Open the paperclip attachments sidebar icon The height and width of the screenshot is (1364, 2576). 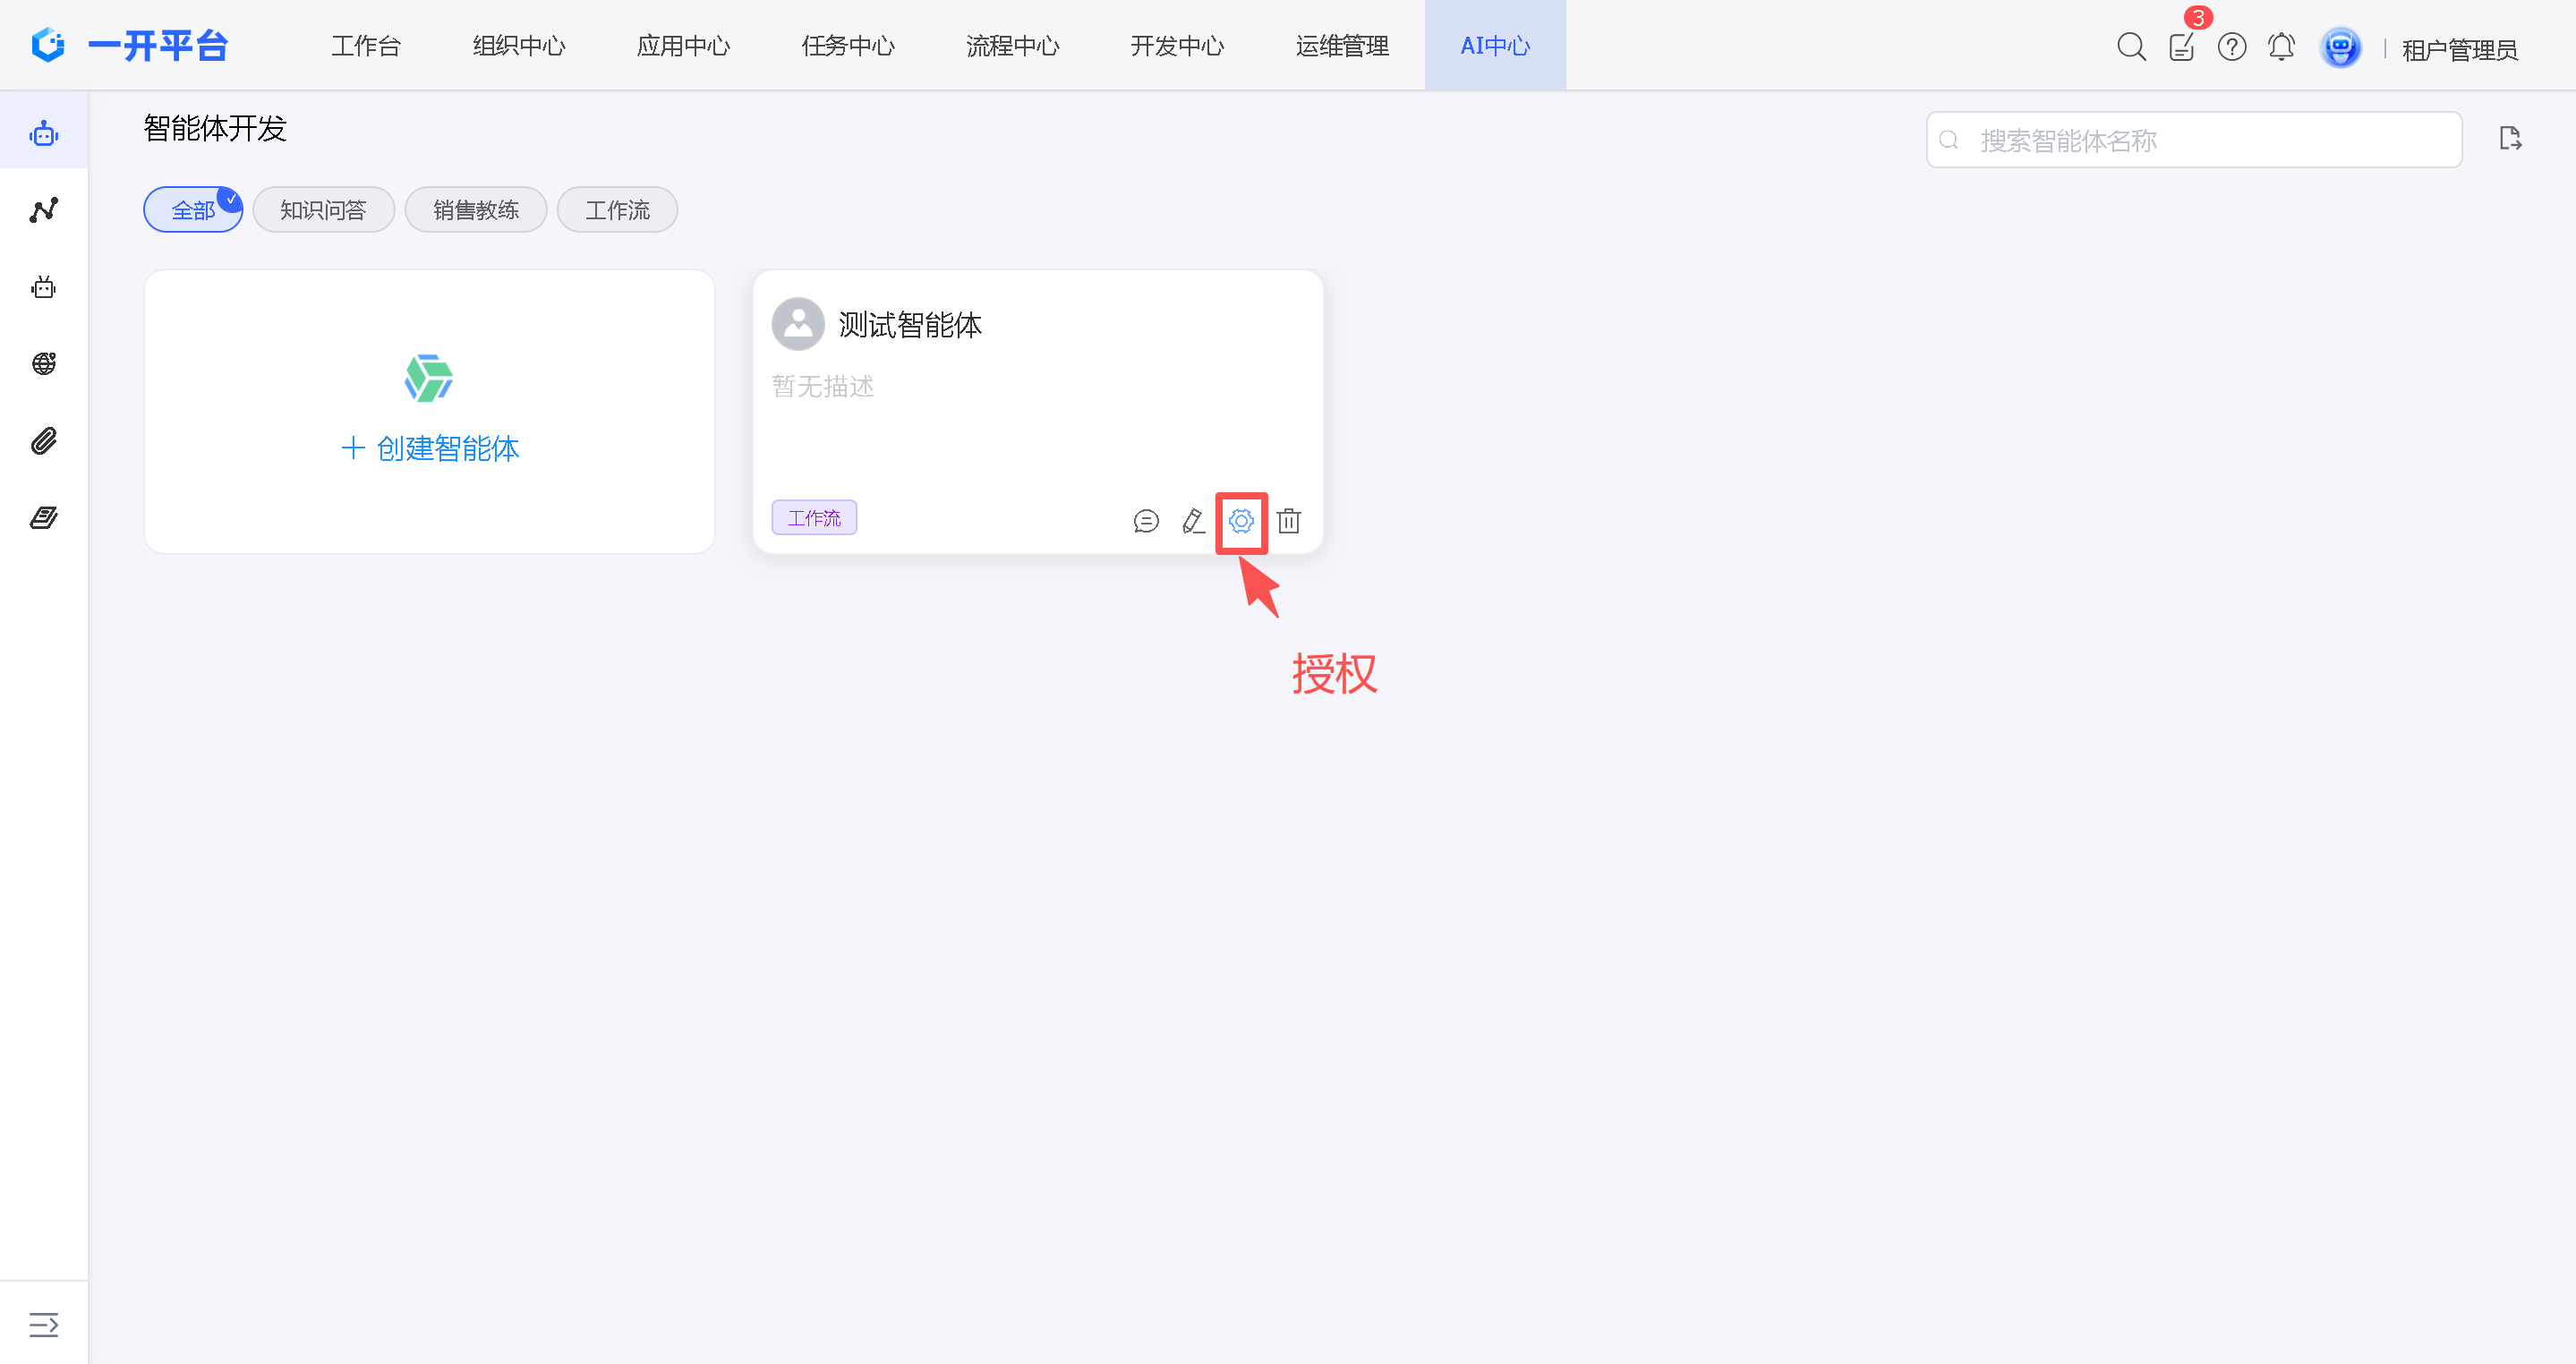click(44, 441)
